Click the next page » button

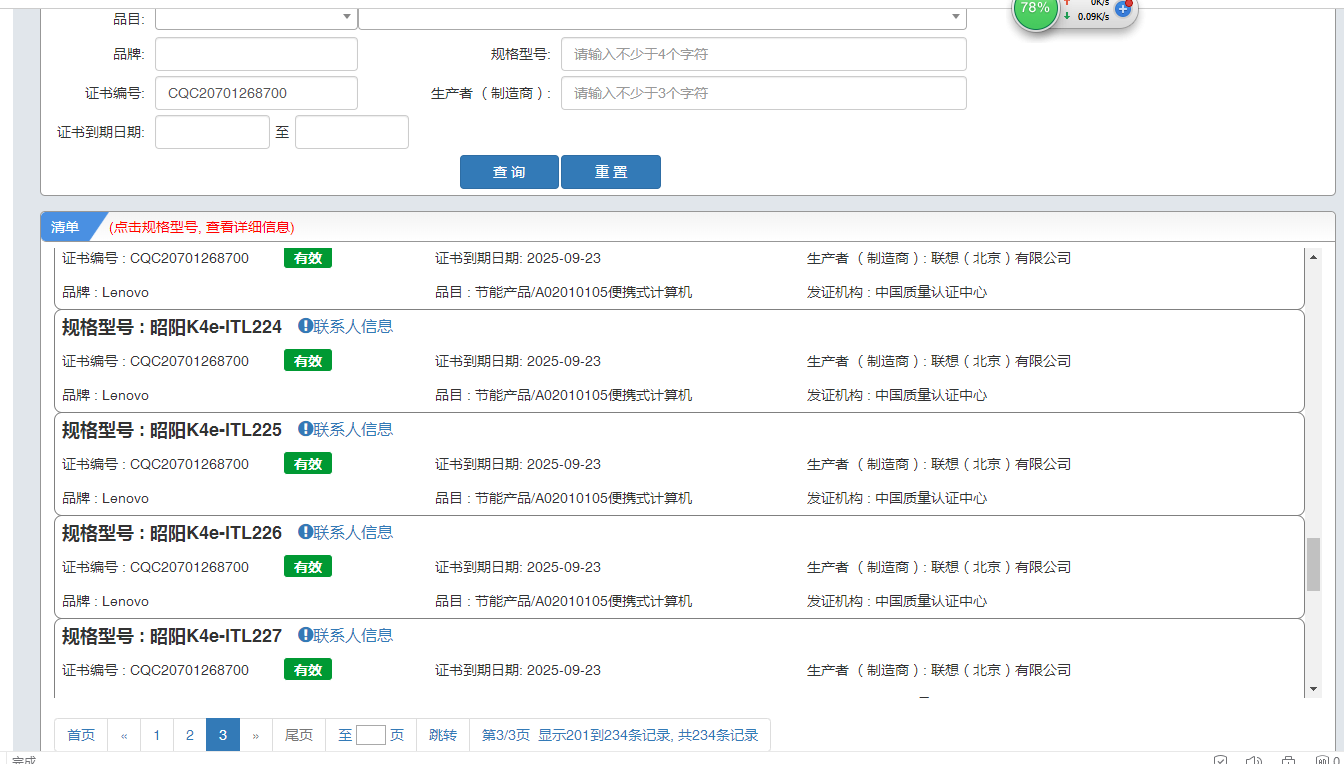pyautogui.click(x=256, y=735)
